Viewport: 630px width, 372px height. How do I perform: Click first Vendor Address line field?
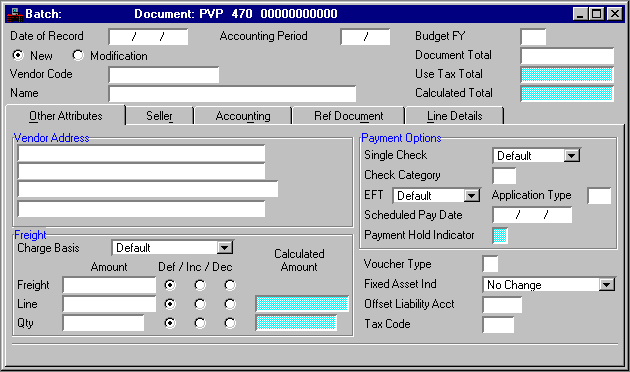(141, 154)
